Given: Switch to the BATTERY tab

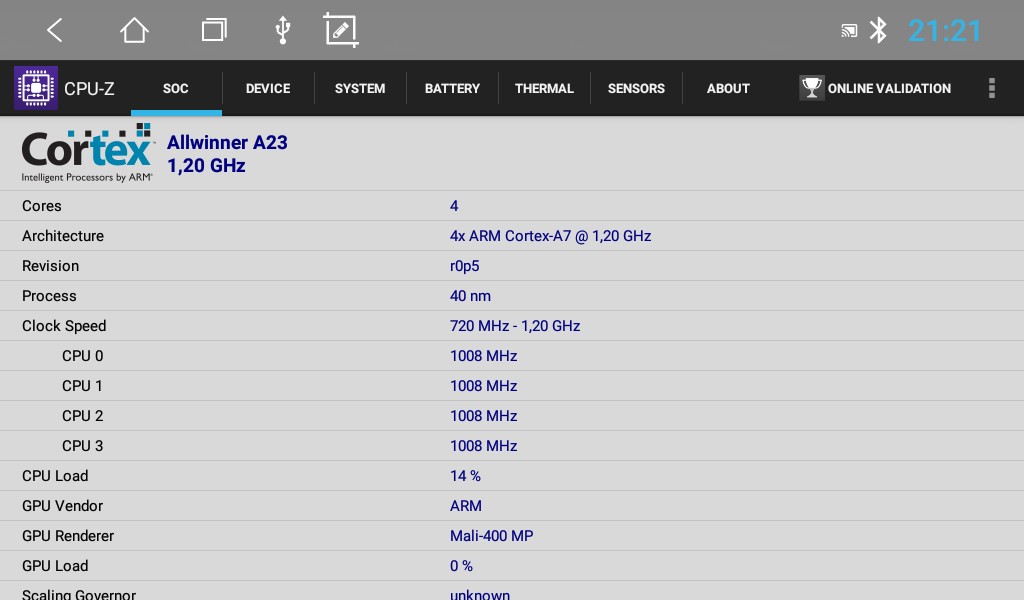Looking at the screenshot, I should pyautogui.click(x=452, y=88).
